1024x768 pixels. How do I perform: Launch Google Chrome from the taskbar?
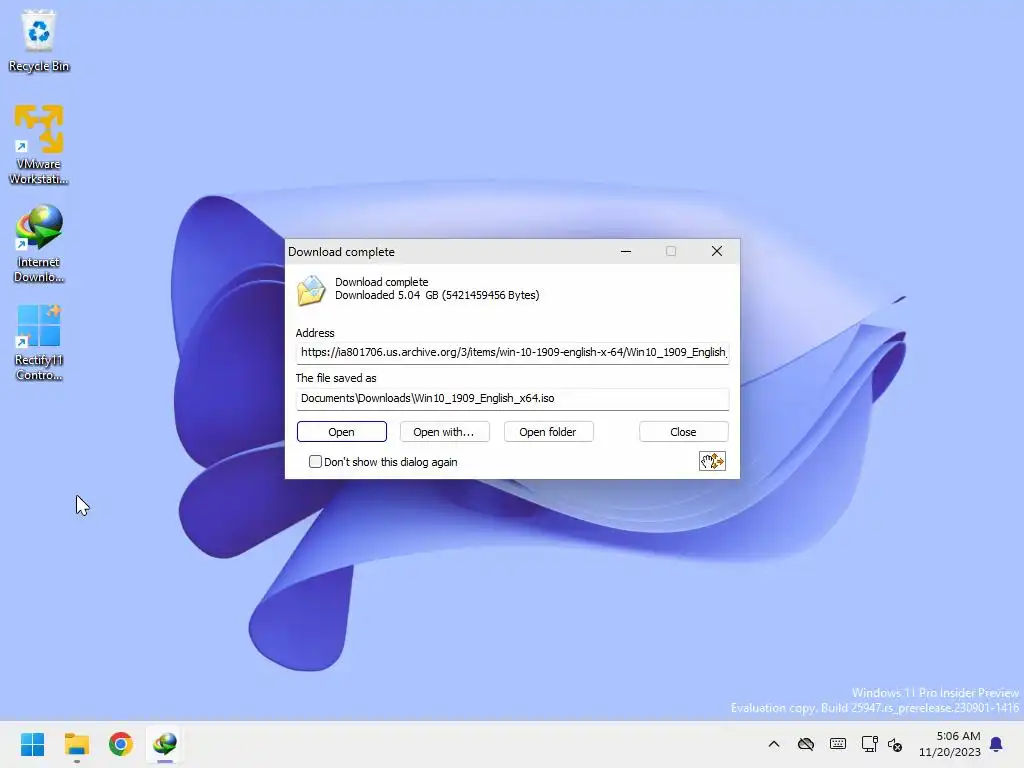coord(121,744)
